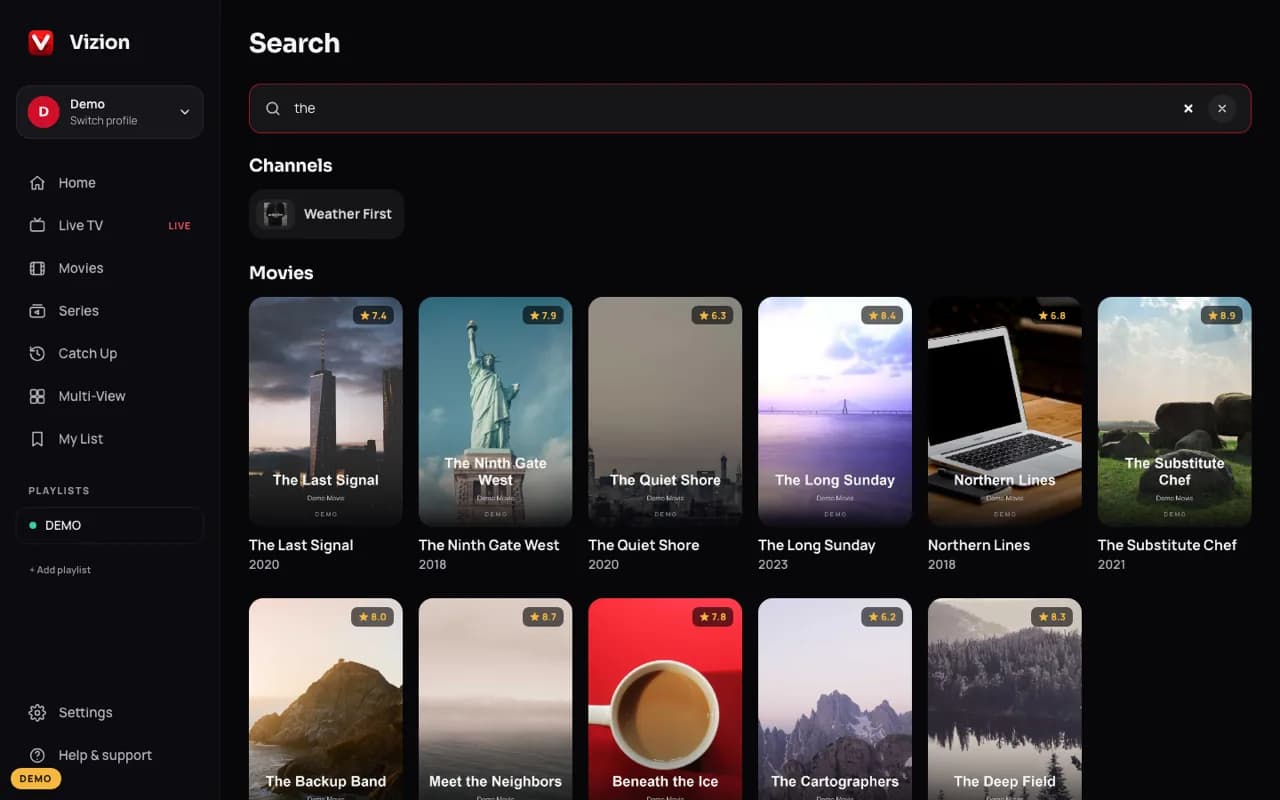Image resolution: width=1280 pixels, height=800 pixels.
Task: Open The Cartographers poster
Action: coord(835,699)
